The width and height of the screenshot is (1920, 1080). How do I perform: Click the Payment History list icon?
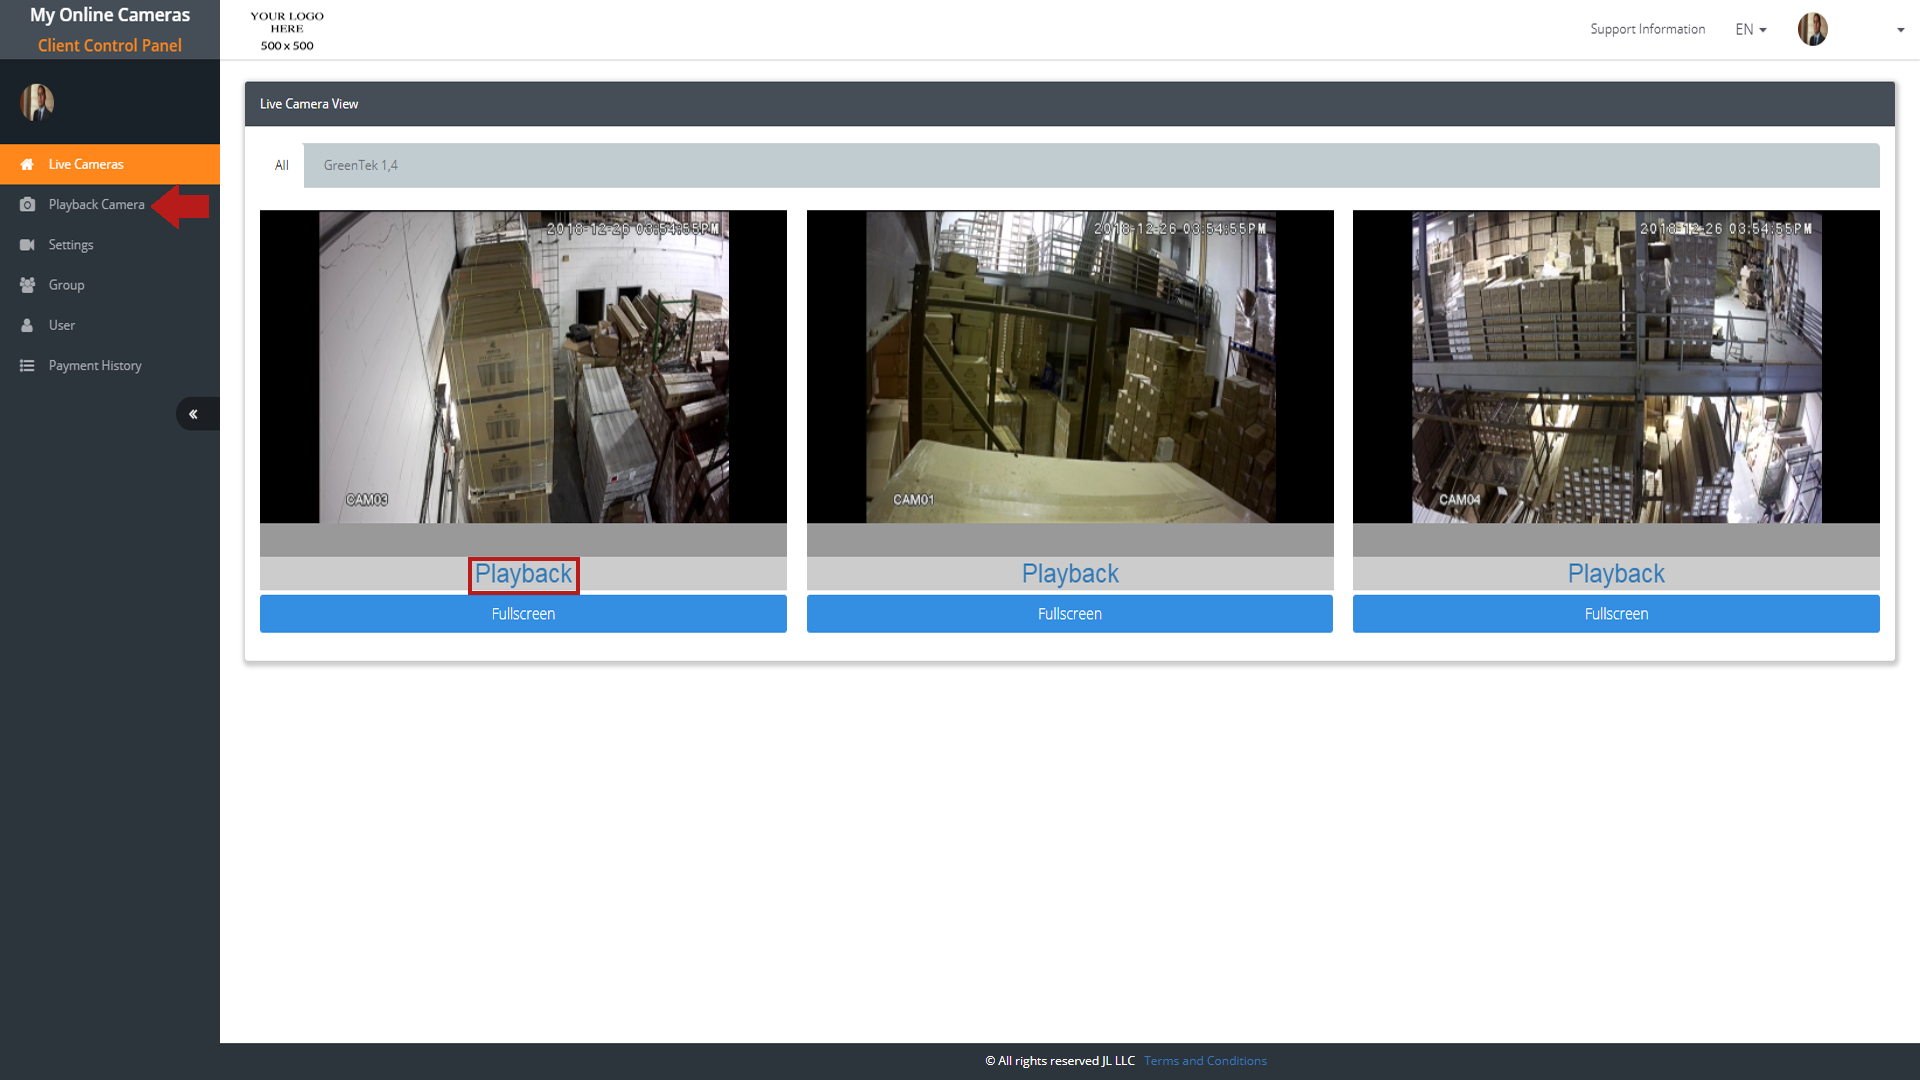click(27, 366)
